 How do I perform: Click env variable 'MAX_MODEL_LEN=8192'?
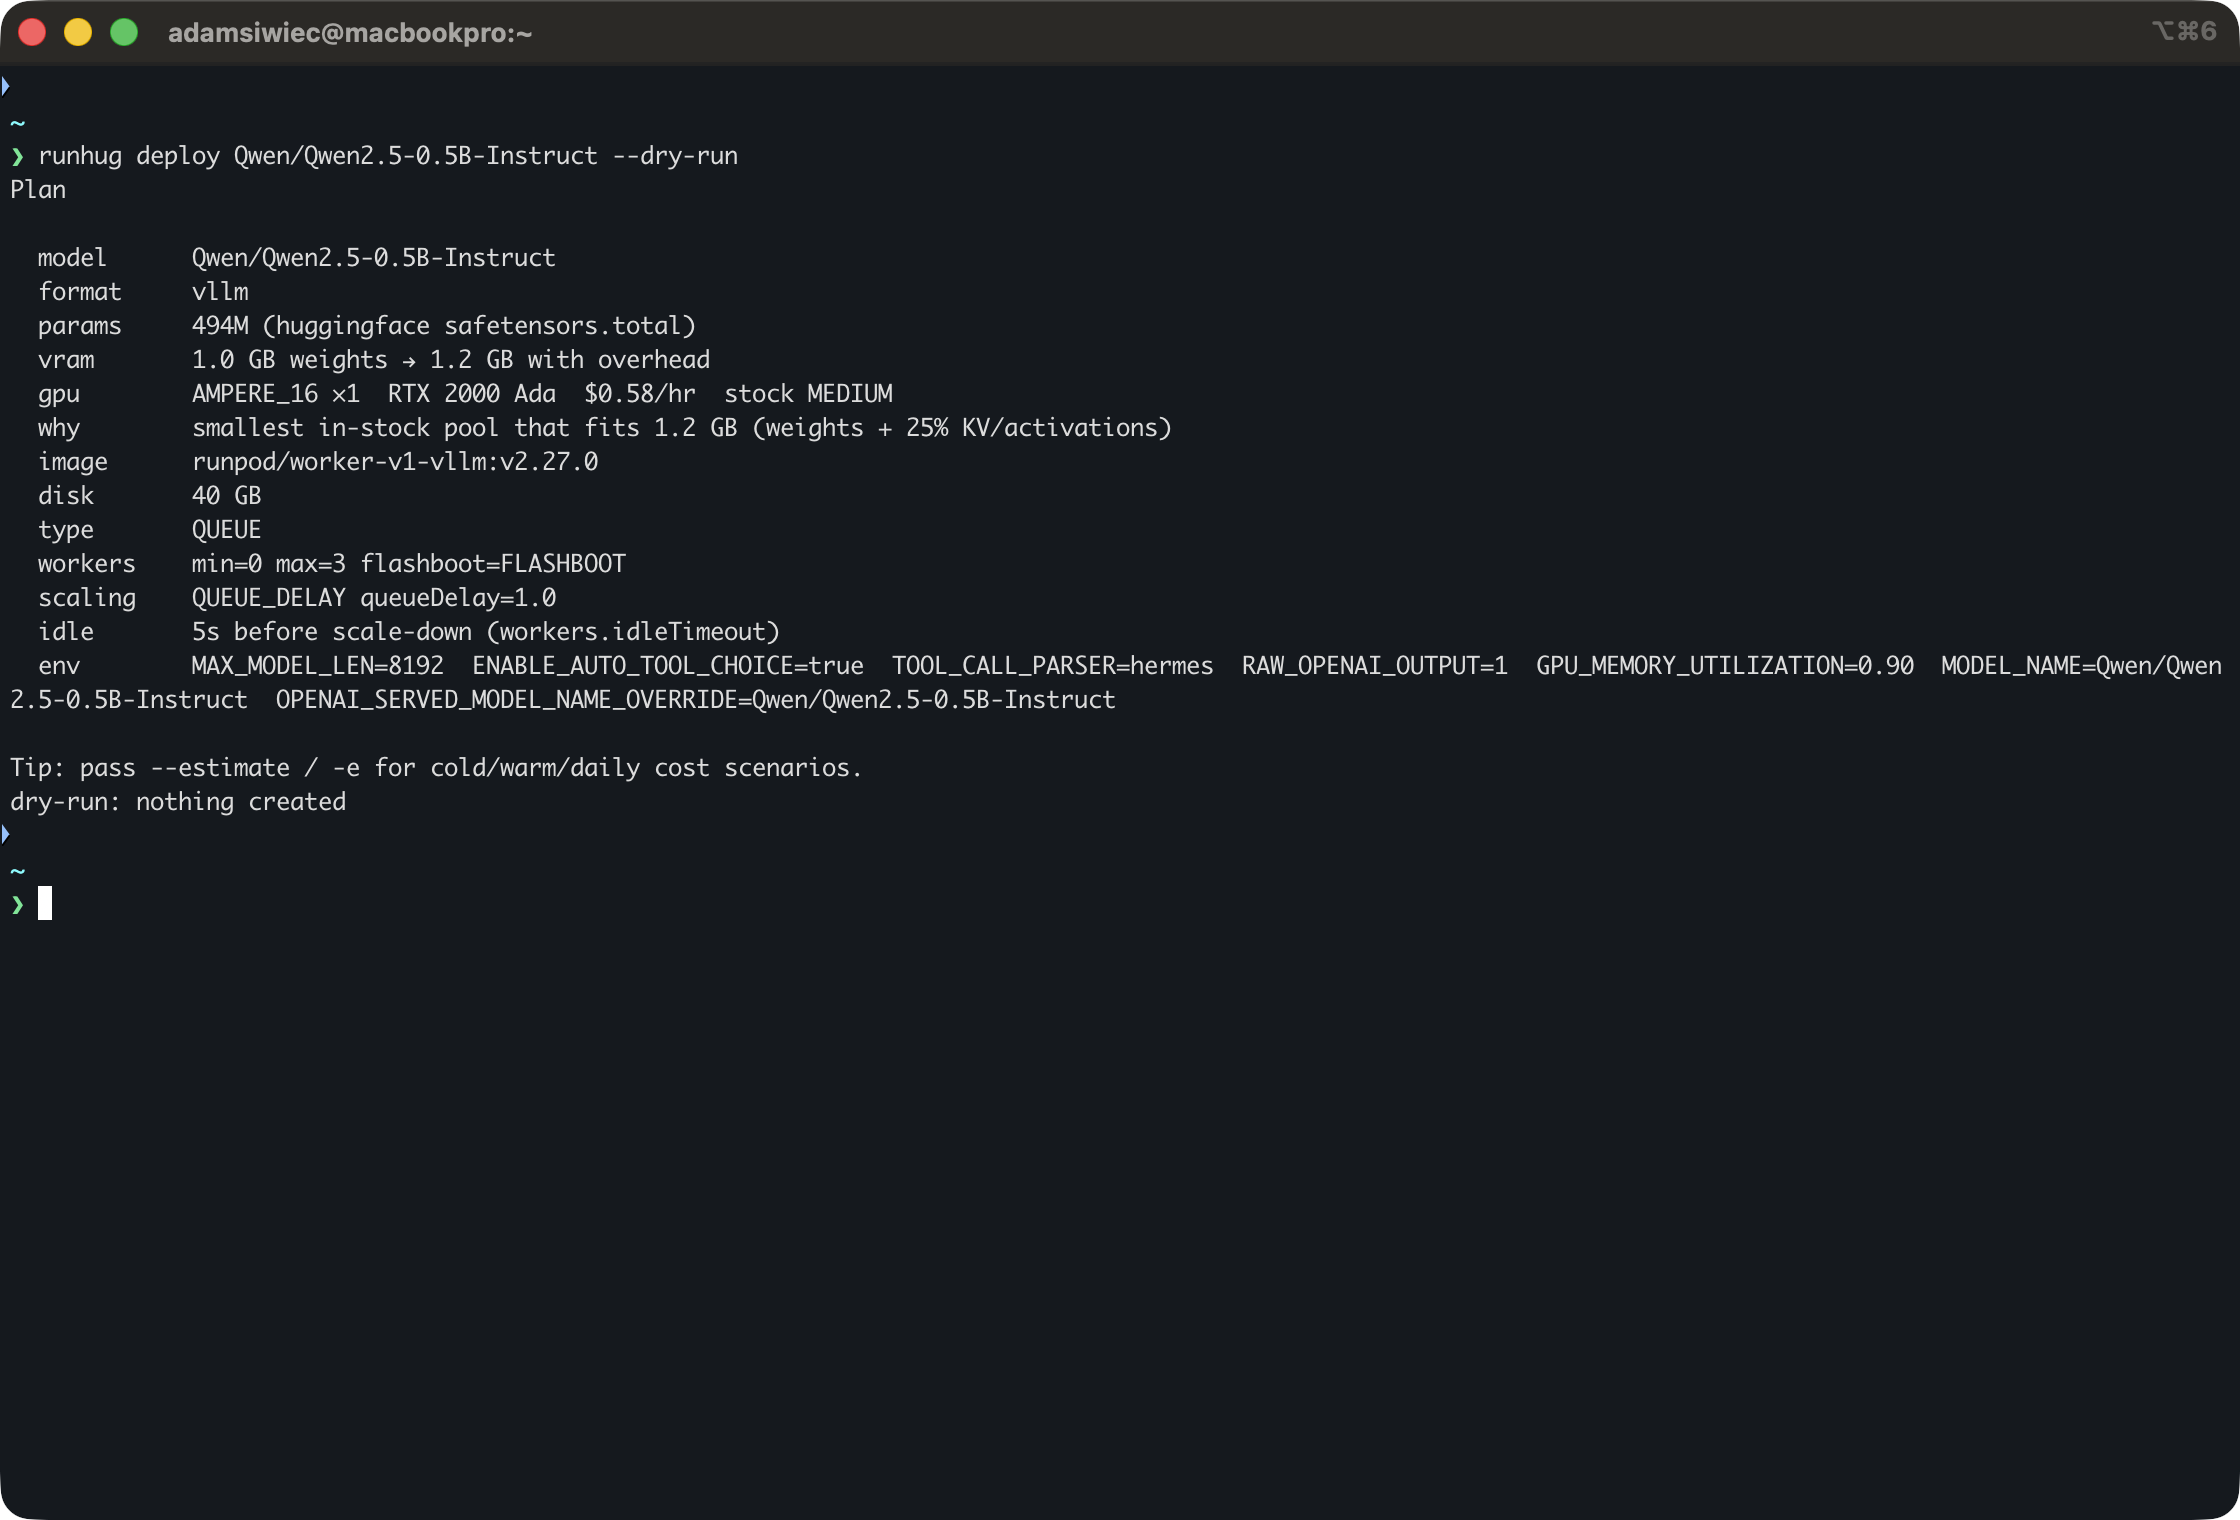pos(317,666)
